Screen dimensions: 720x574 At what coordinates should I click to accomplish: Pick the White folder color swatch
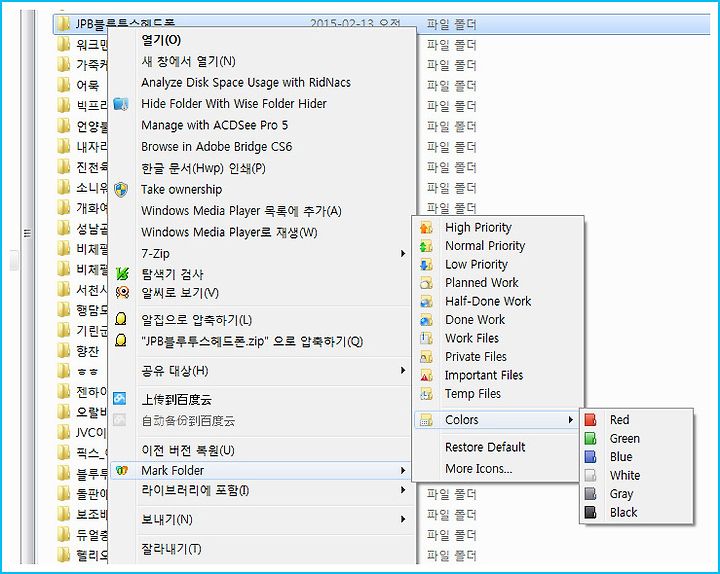pyautogui.click(x=591, y=475)
